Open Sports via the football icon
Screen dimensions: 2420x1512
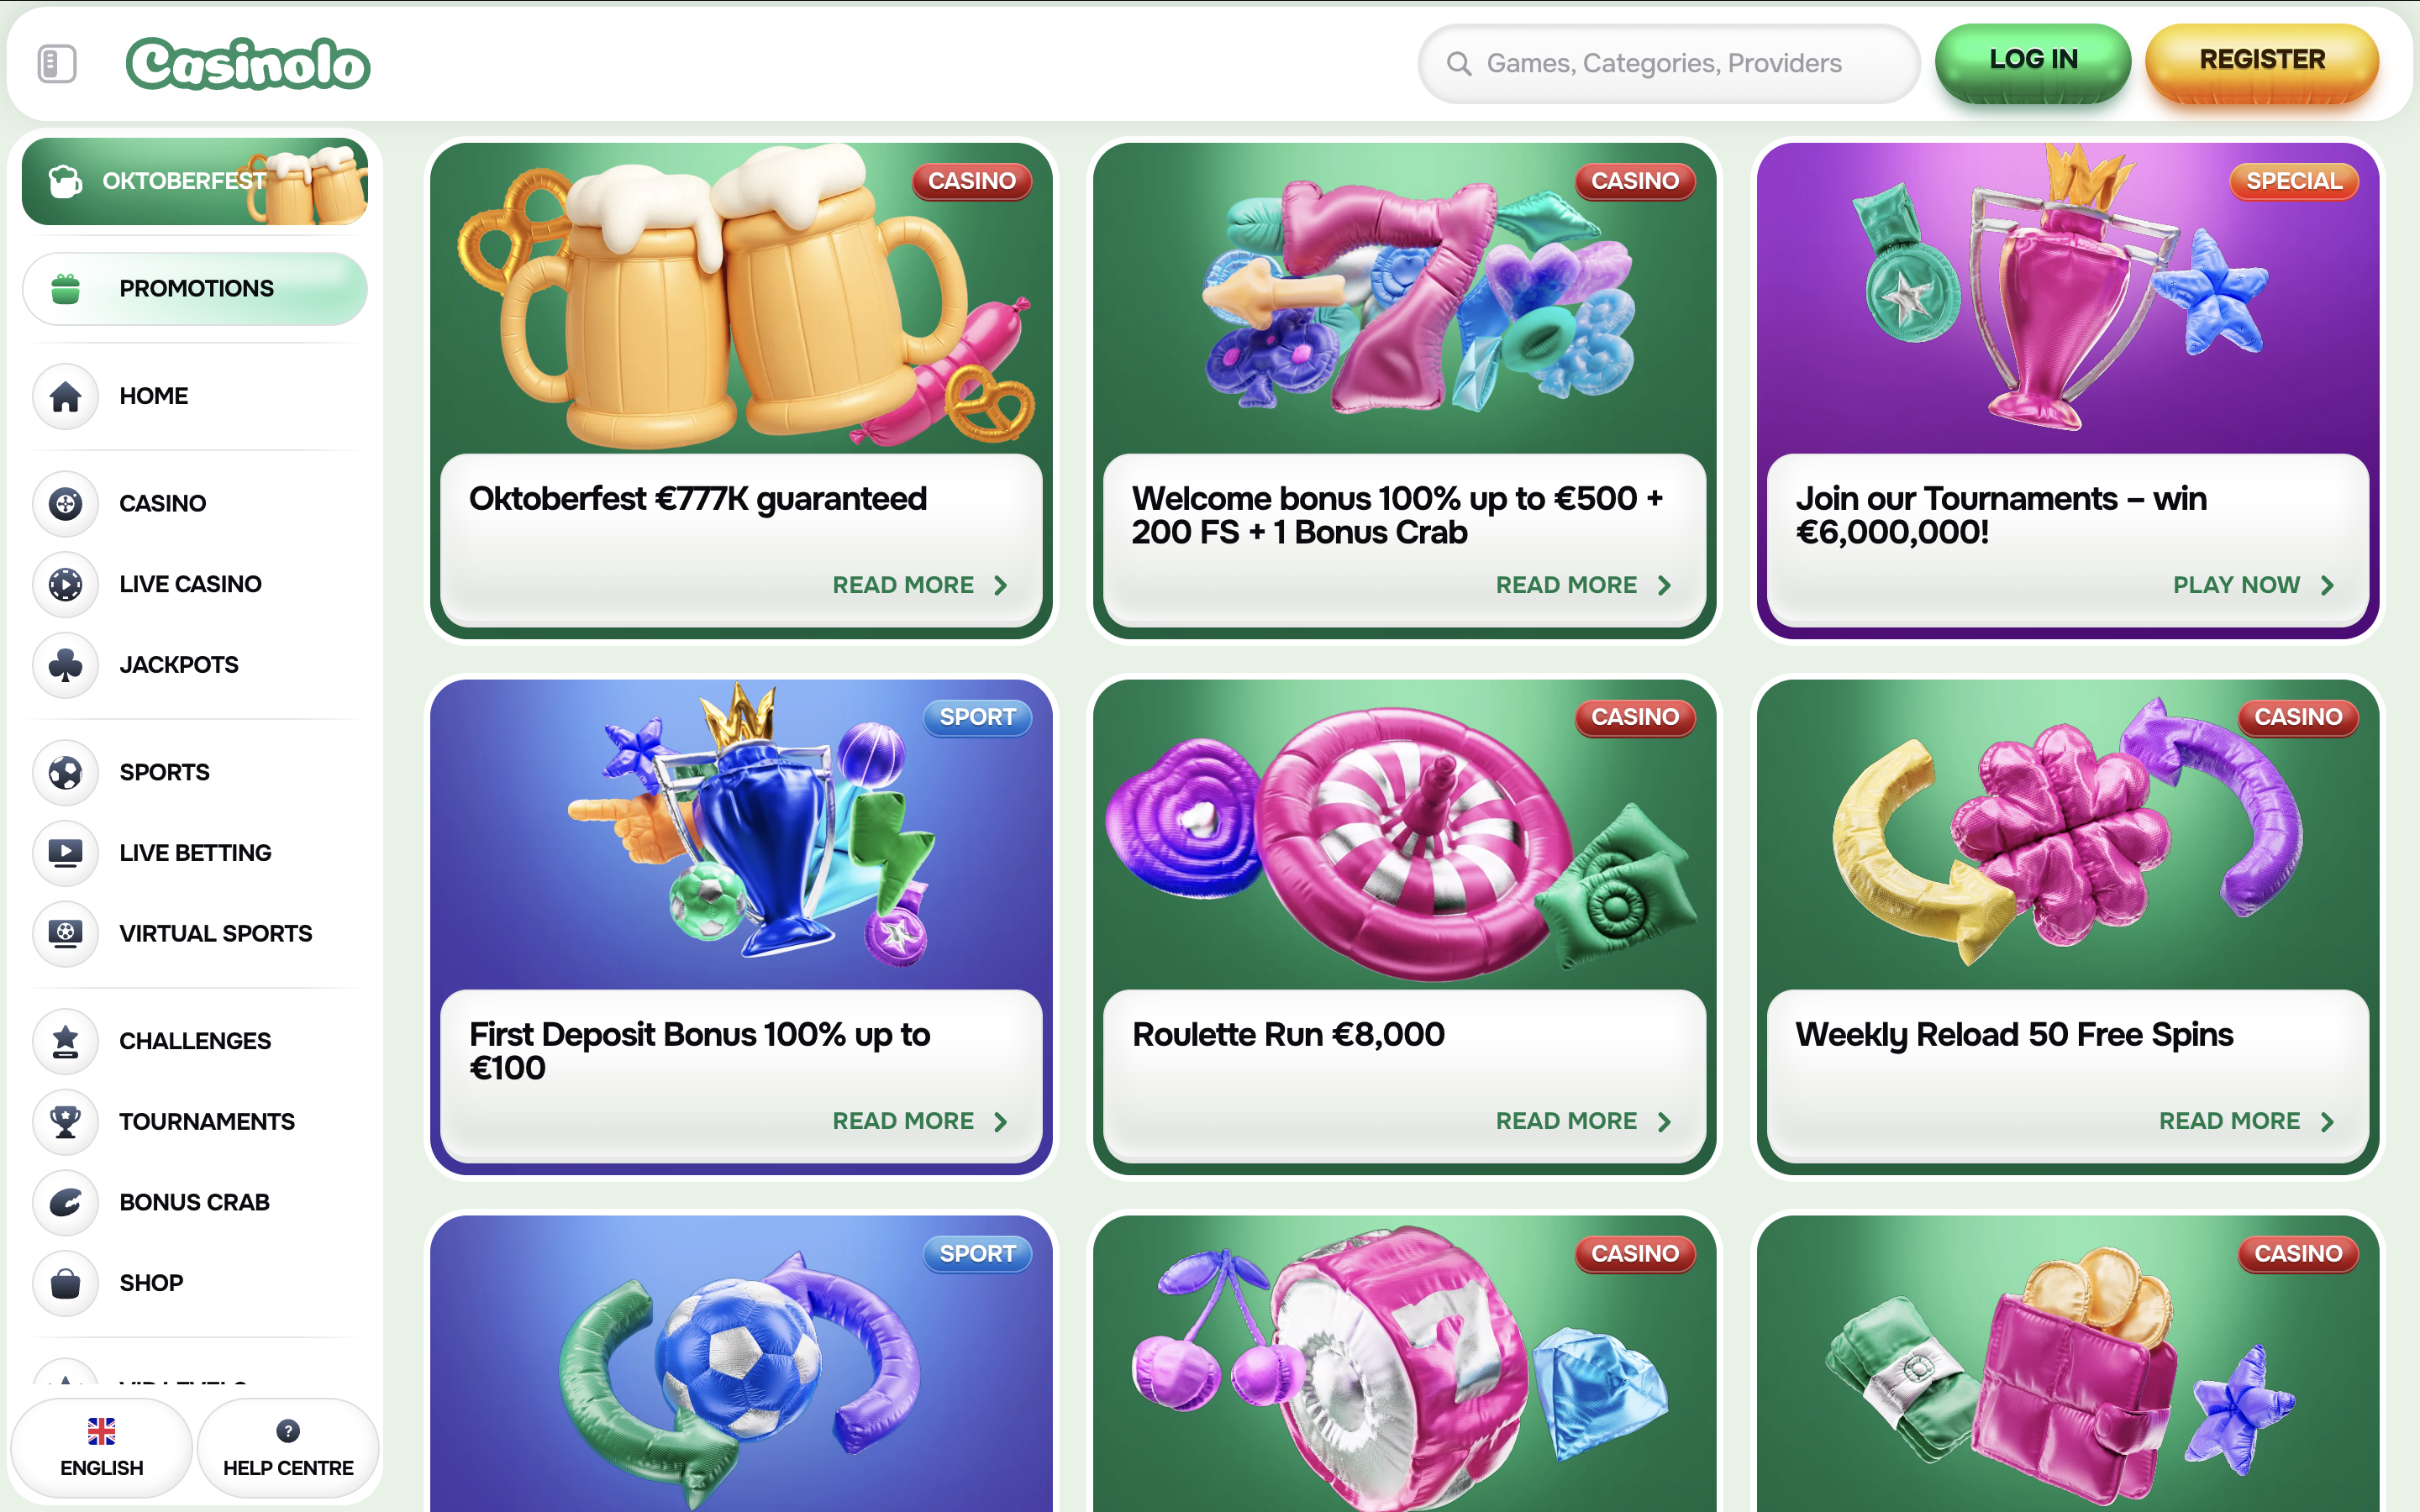[x=66, y=772]
